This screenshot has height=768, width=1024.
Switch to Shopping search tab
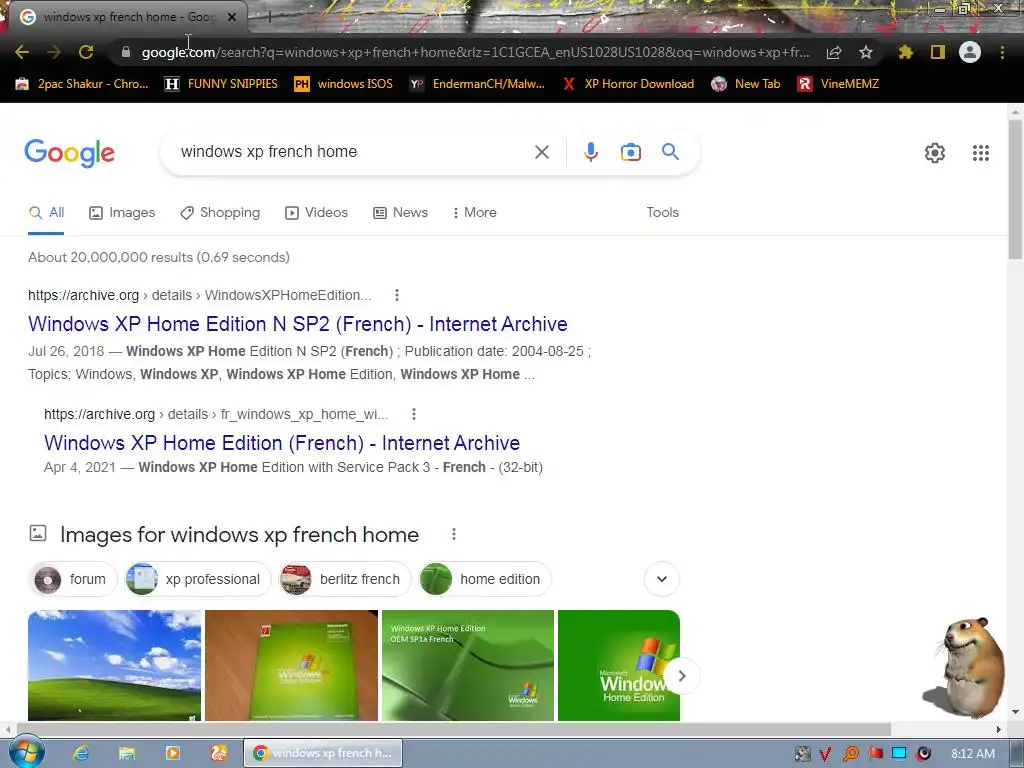coord(220,213)
